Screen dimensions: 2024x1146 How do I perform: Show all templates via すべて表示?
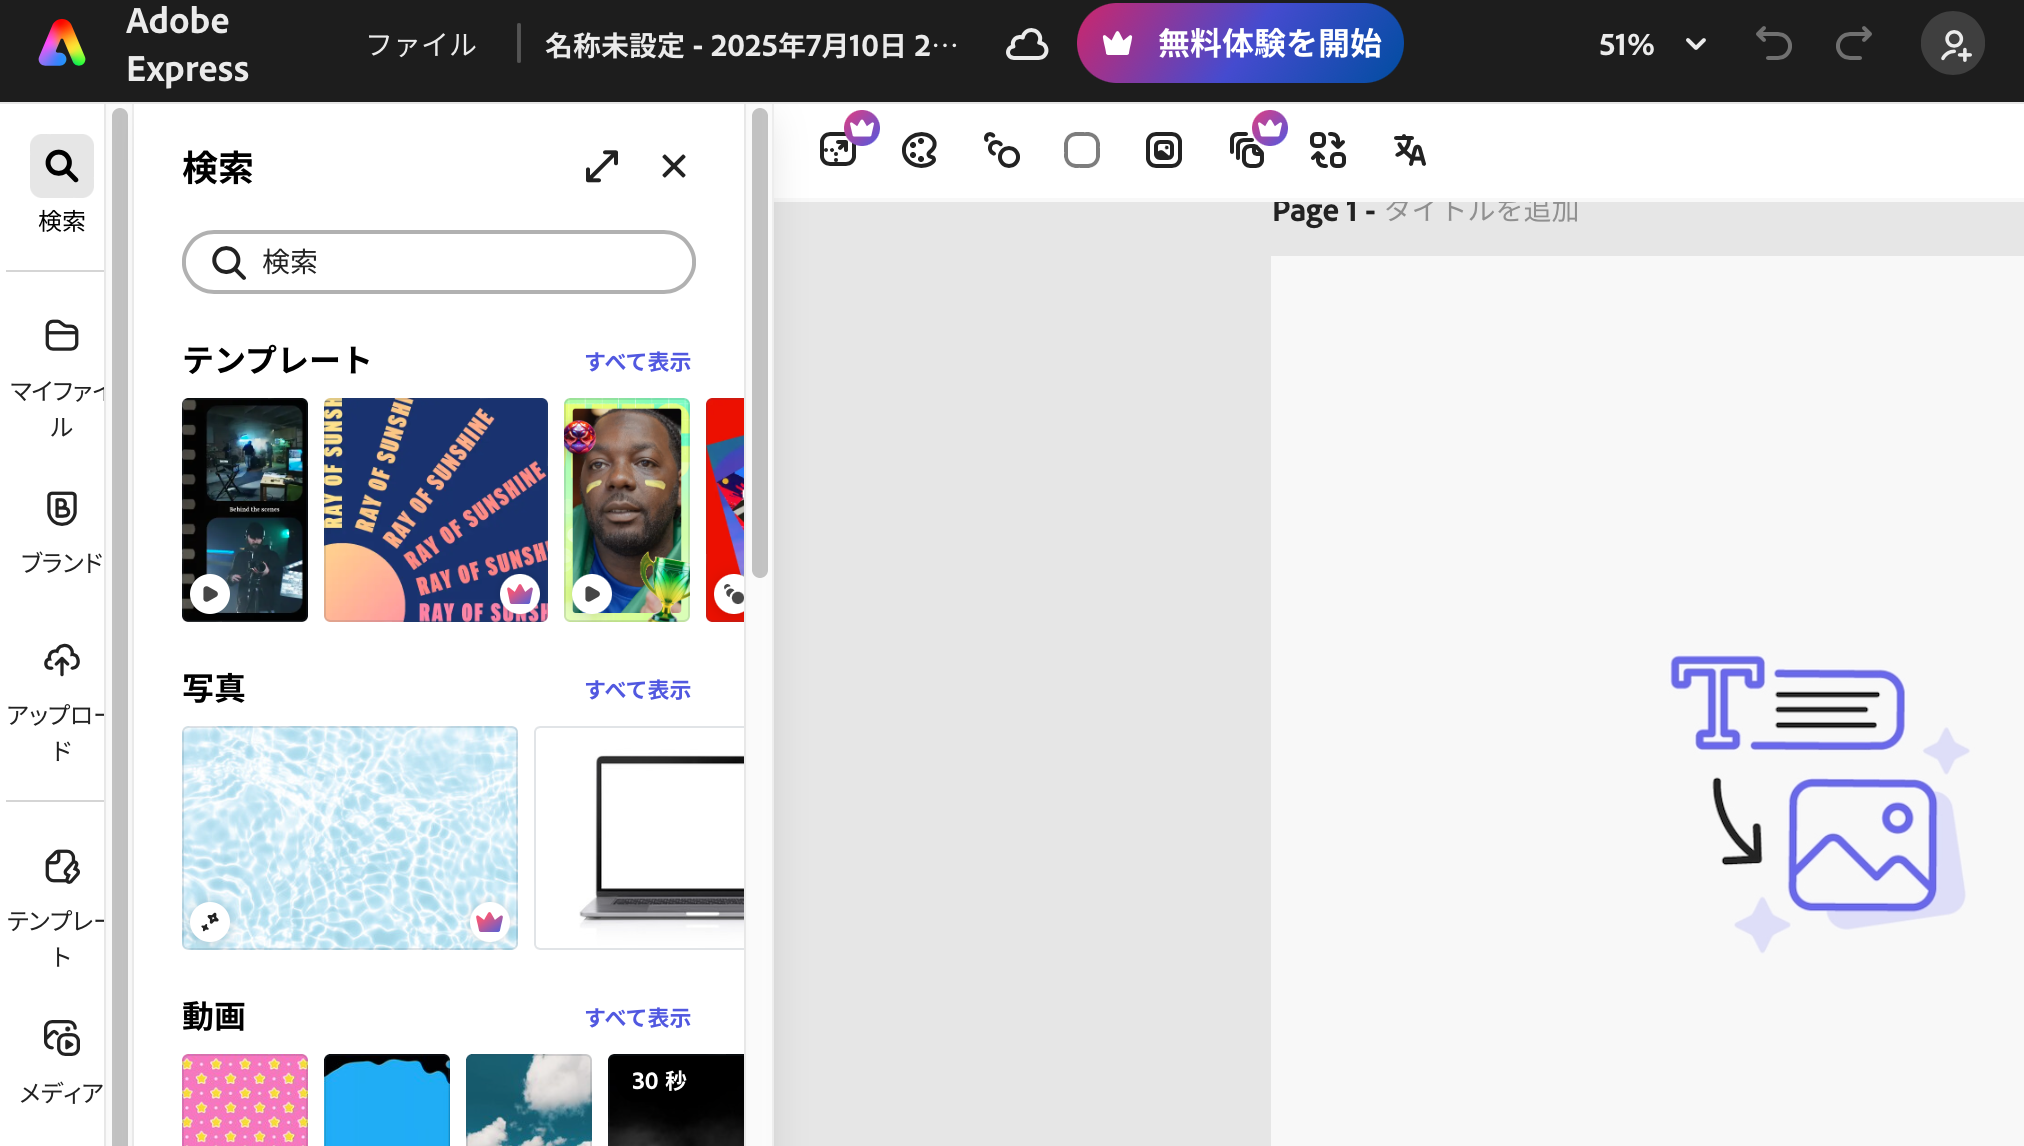tap(638, 362)
